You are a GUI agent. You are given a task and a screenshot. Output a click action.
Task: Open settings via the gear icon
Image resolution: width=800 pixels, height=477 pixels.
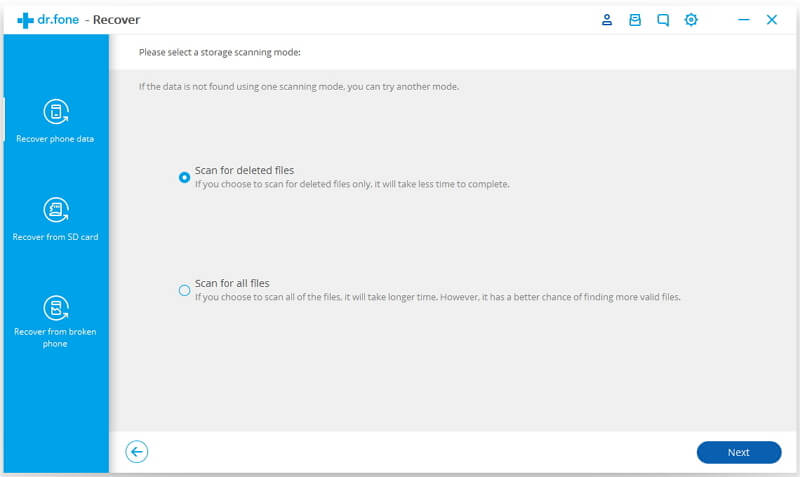pyautogui.click(x=691, y=19)
